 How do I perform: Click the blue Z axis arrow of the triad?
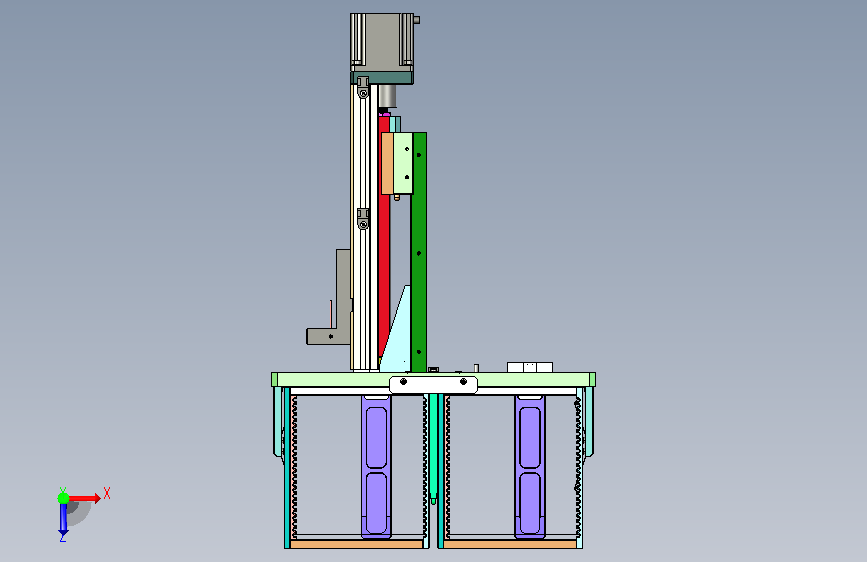pyautogui.click(x=63, y=520)
